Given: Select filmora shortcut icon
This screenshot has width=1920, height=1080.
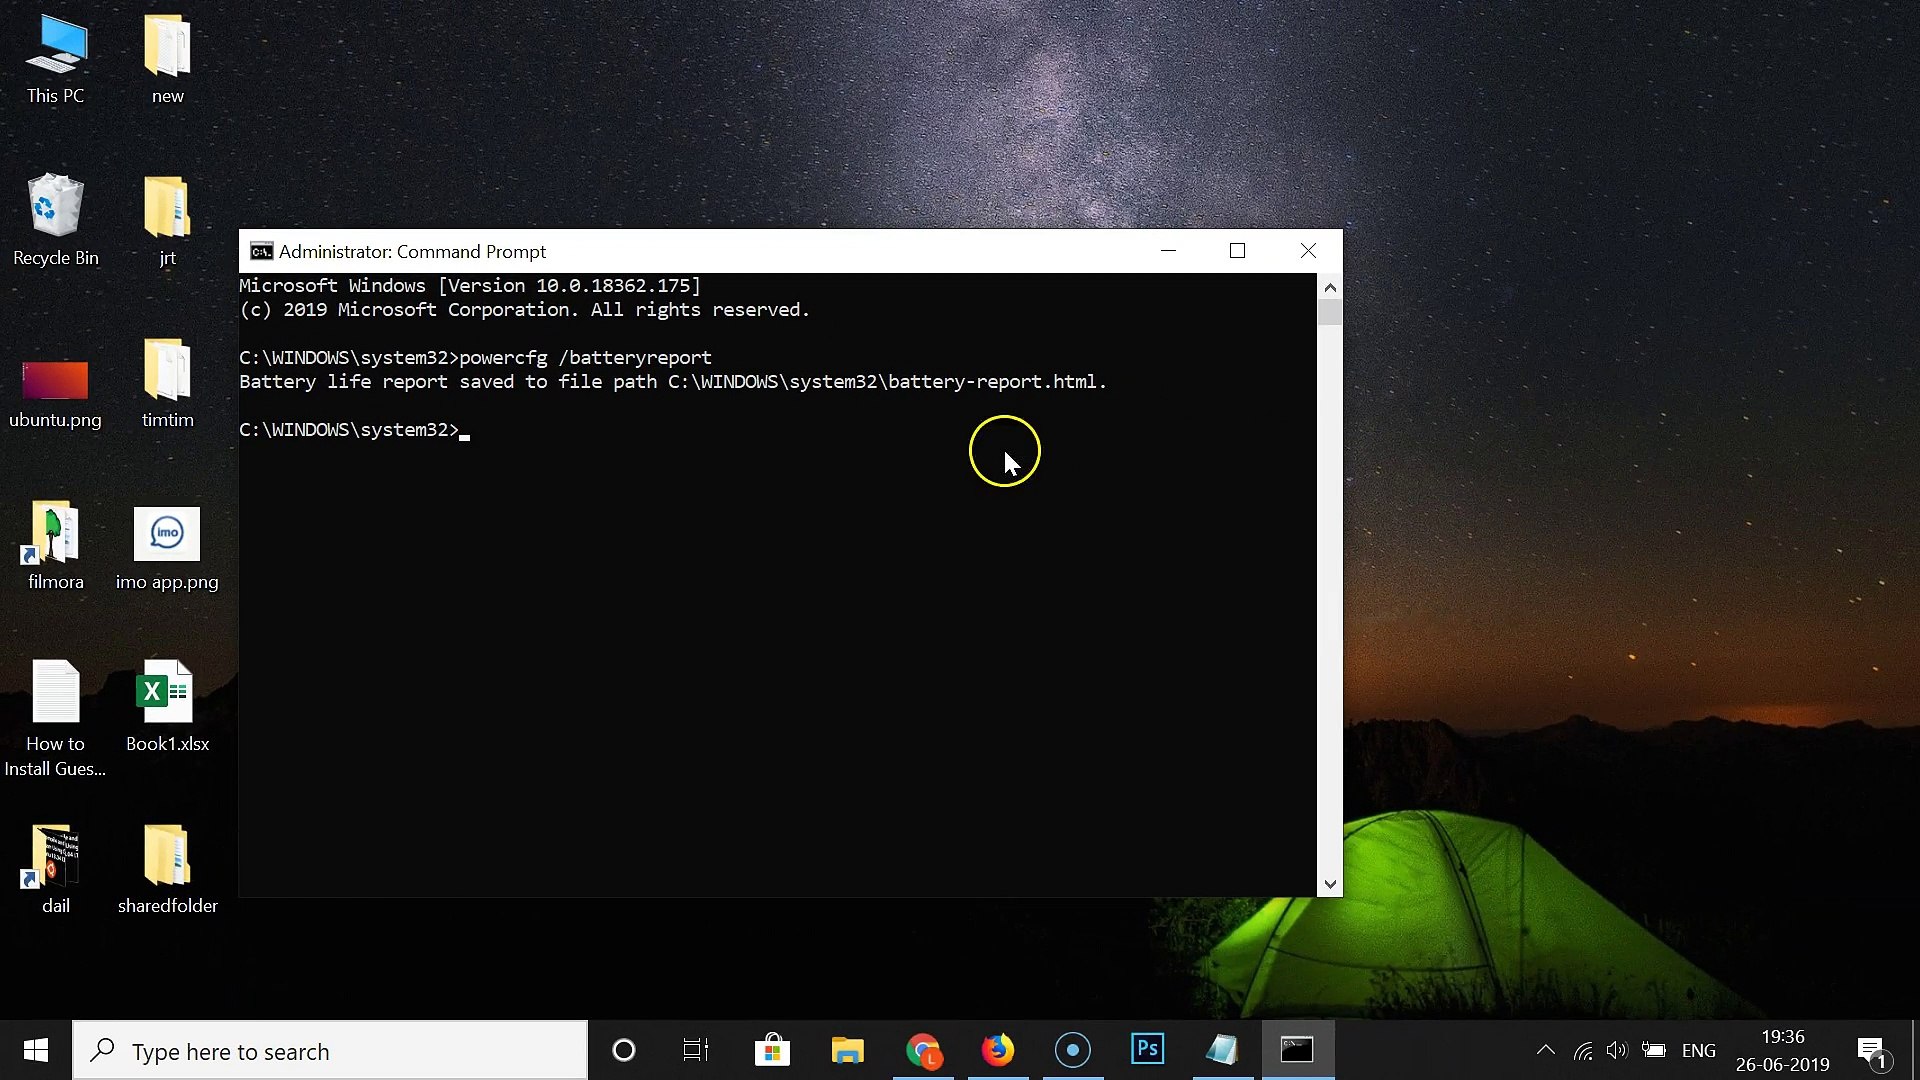Looking at the screenshot, I should (x=56, y=546).
